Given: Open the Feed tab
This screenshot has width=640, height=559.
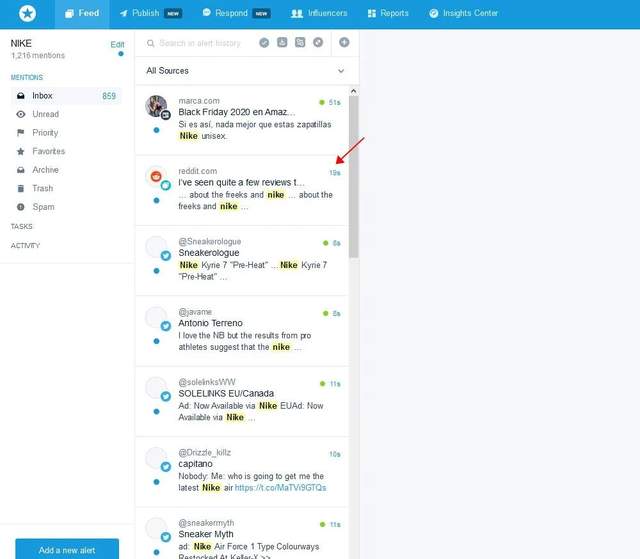Looking at the screenshot, I should tap(82, 14).
